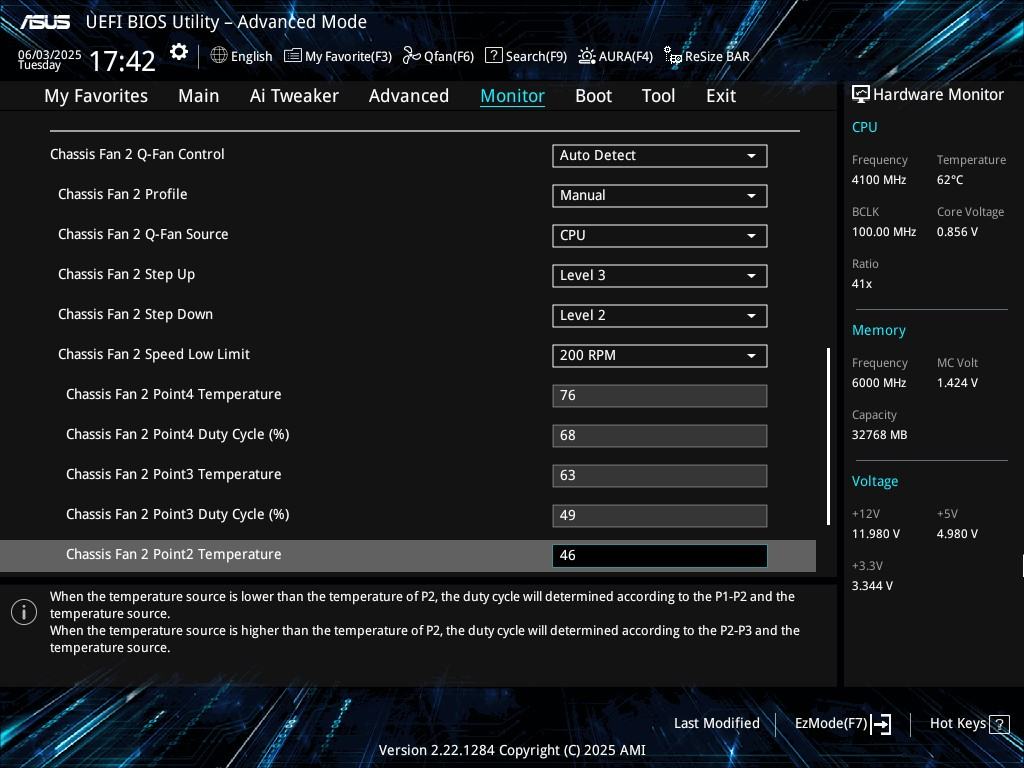The height and width of the screenshot is (768, 1024).
Task: Edit Point4 Temperature field showing 76
Action: click(660, 396)
